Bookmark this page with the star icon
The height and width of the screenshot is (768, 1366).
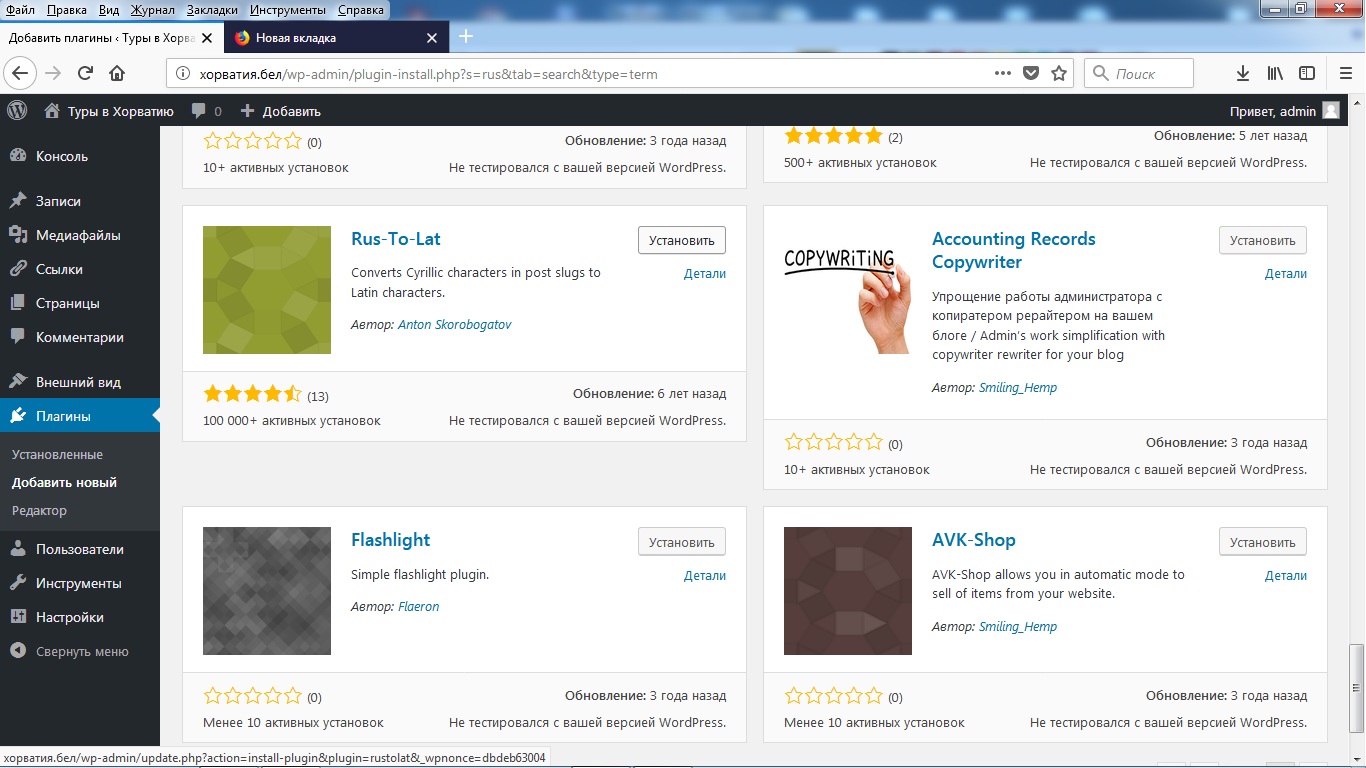(x=1059, y=73)
